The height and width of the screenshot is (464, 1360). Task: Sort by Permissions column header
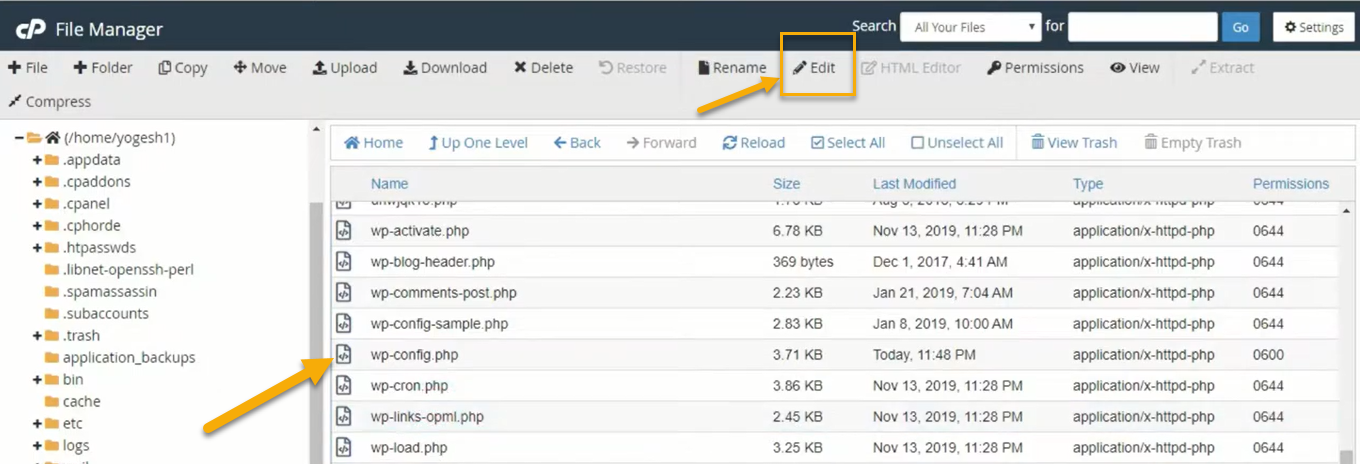point(1291,184)
